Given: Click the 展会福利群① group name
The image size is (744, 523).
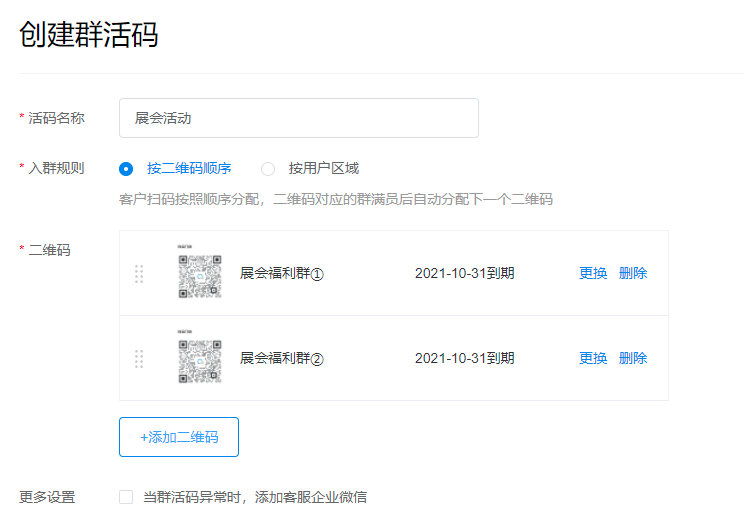Looking at the screenshot, I should tap(282, 273).
